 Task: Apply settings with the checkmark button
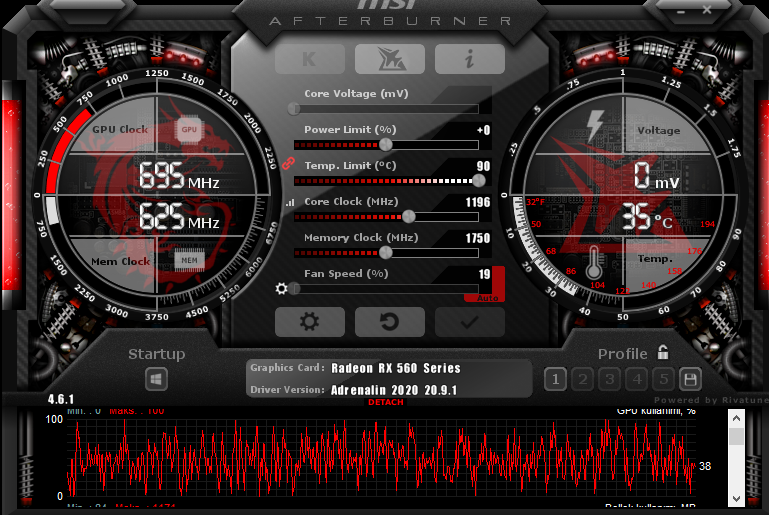tap(470, 322)
